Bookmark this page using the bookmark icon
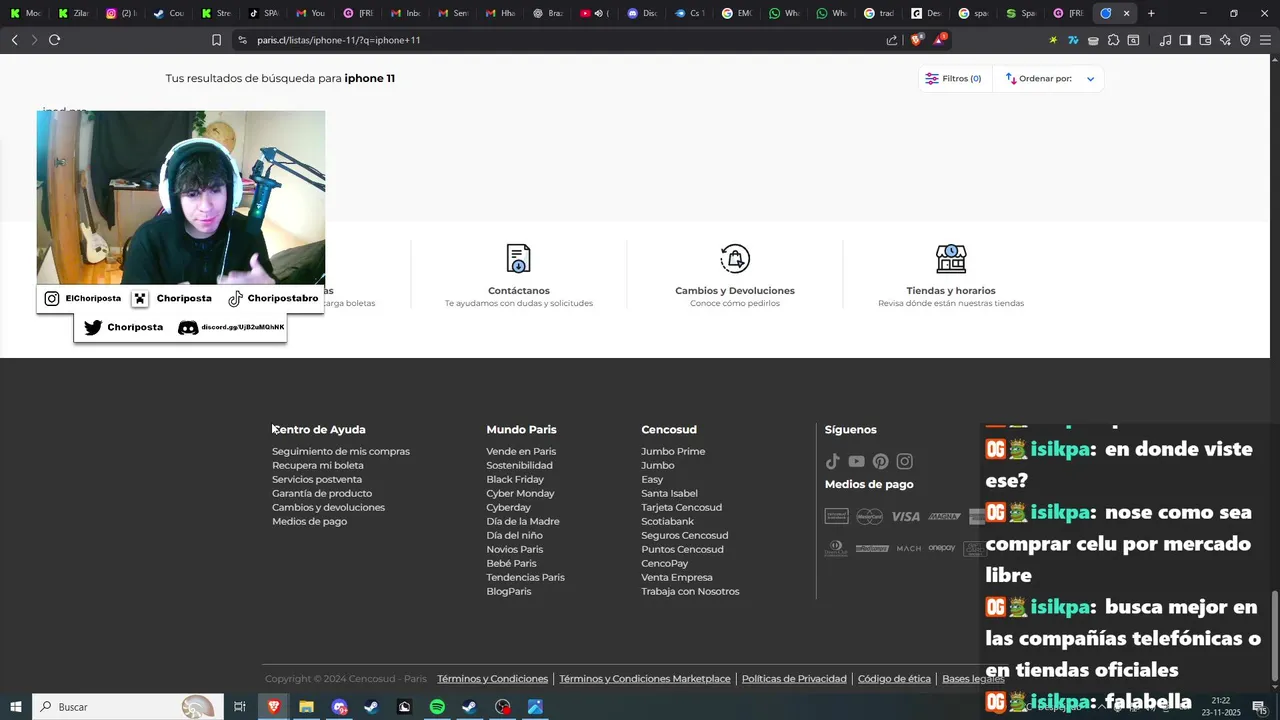This screenshot has height=720, width=1280. click(216, 40)
